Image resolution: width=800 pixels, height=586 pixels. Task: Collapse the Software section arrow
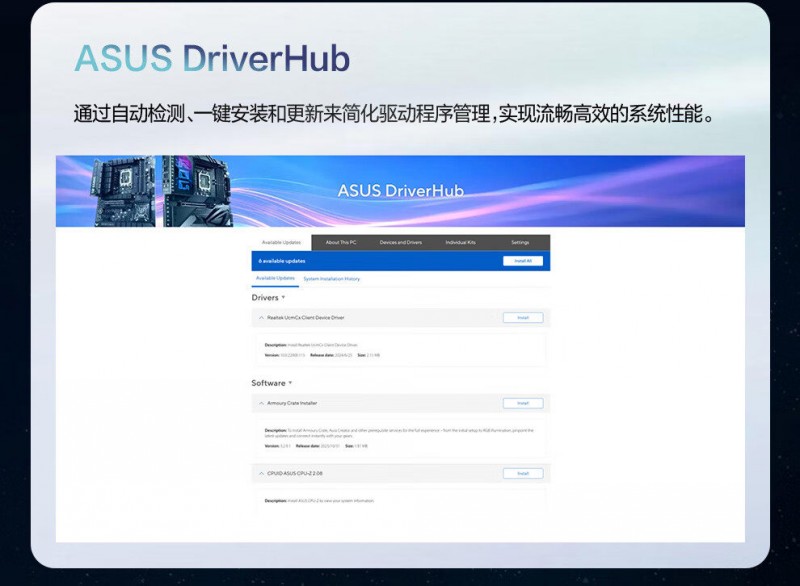[290, 383]
